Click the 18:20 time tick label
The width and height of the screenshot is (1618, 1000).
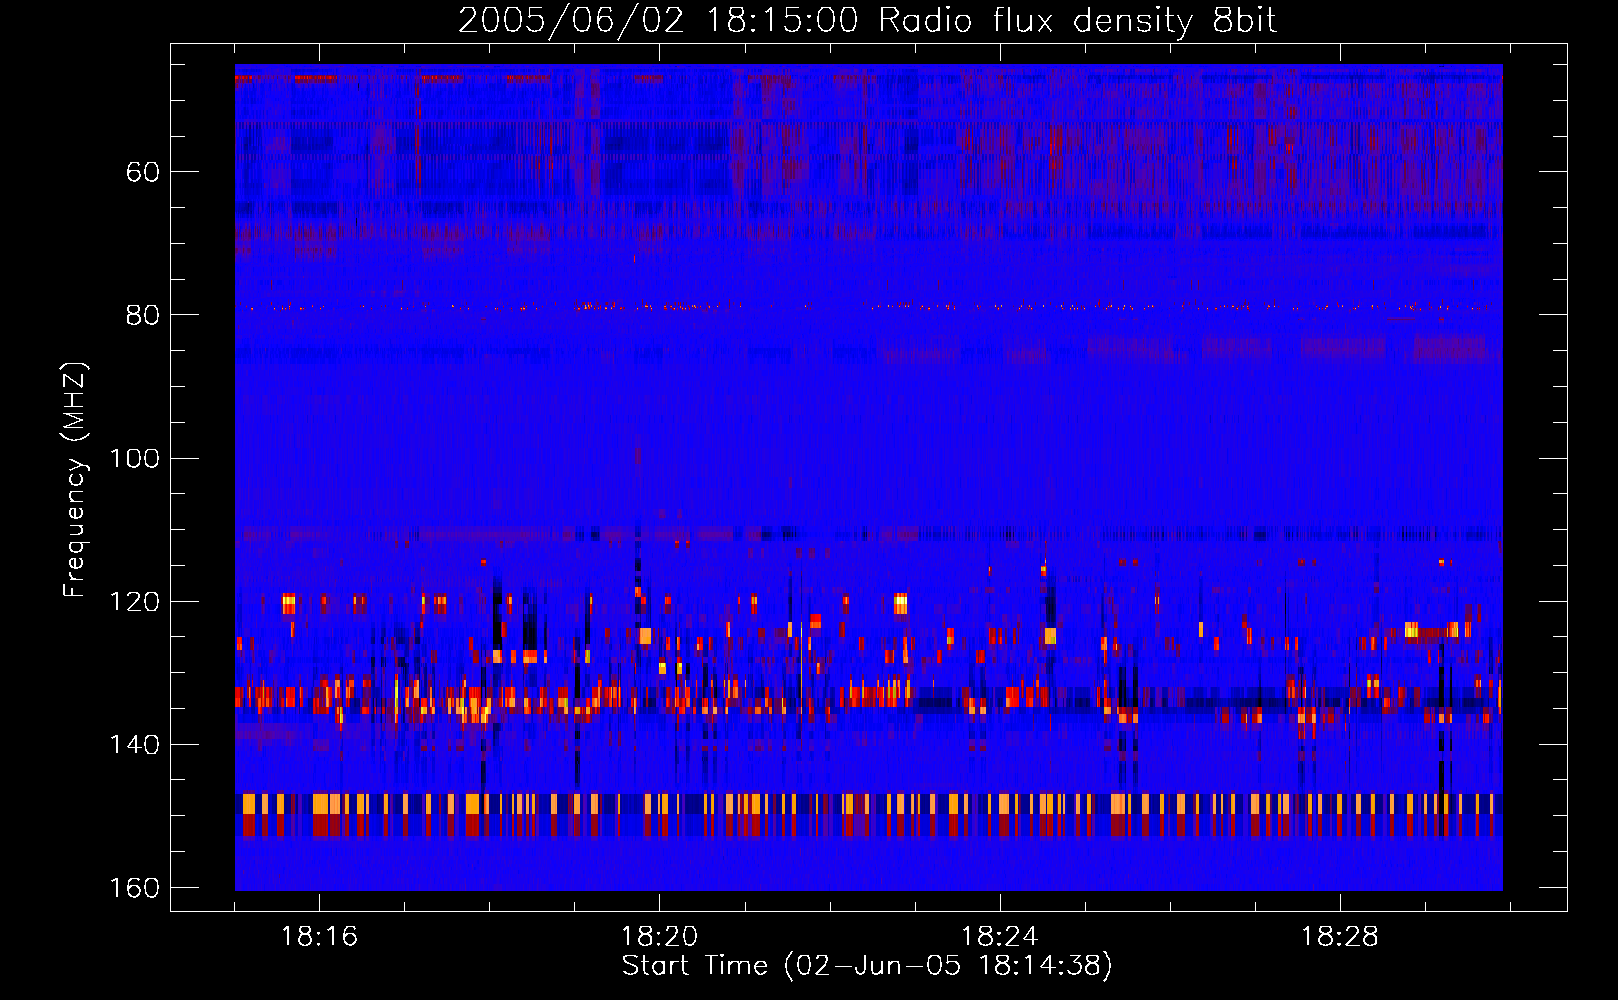tap(659, 937)
